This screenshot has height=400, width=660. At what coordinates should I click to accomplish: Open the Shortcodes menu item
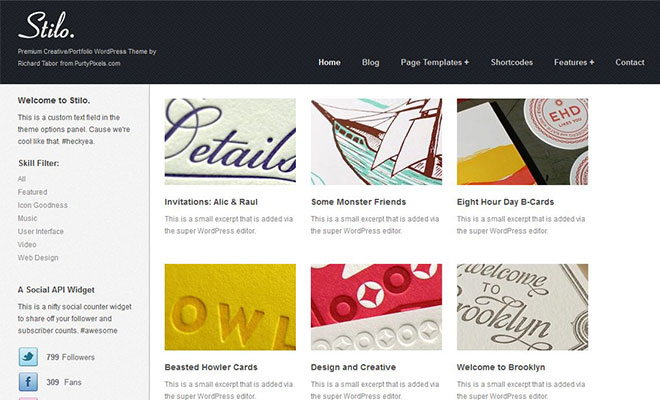coord(512,62)
